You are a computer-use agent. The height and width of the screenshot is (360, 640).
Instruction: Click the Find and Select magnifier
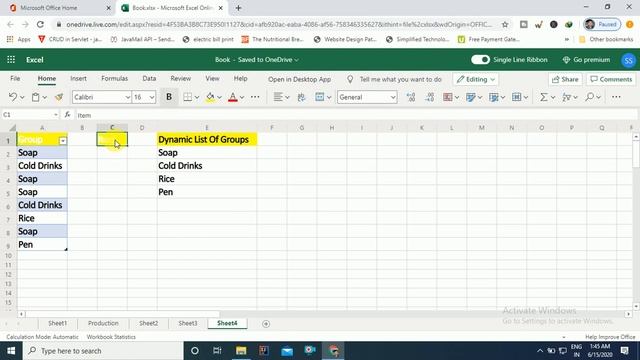[589, 97]
